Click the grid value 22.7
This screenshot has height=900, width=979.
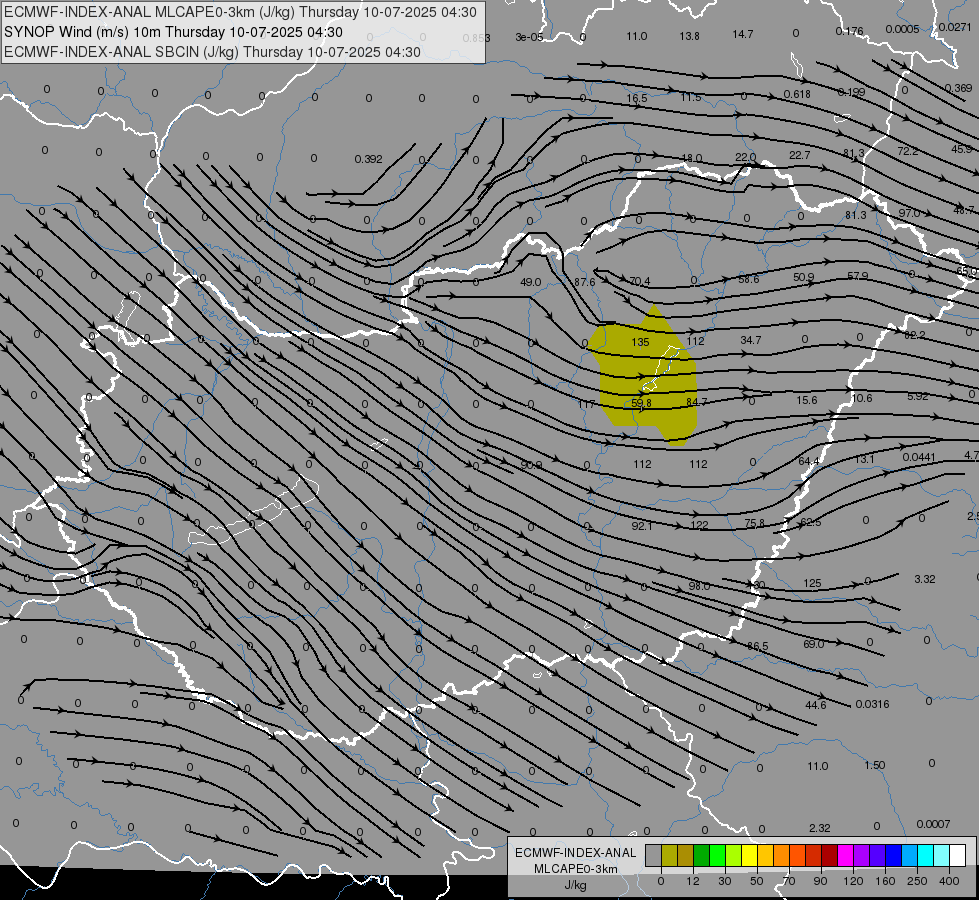point(800,155)
